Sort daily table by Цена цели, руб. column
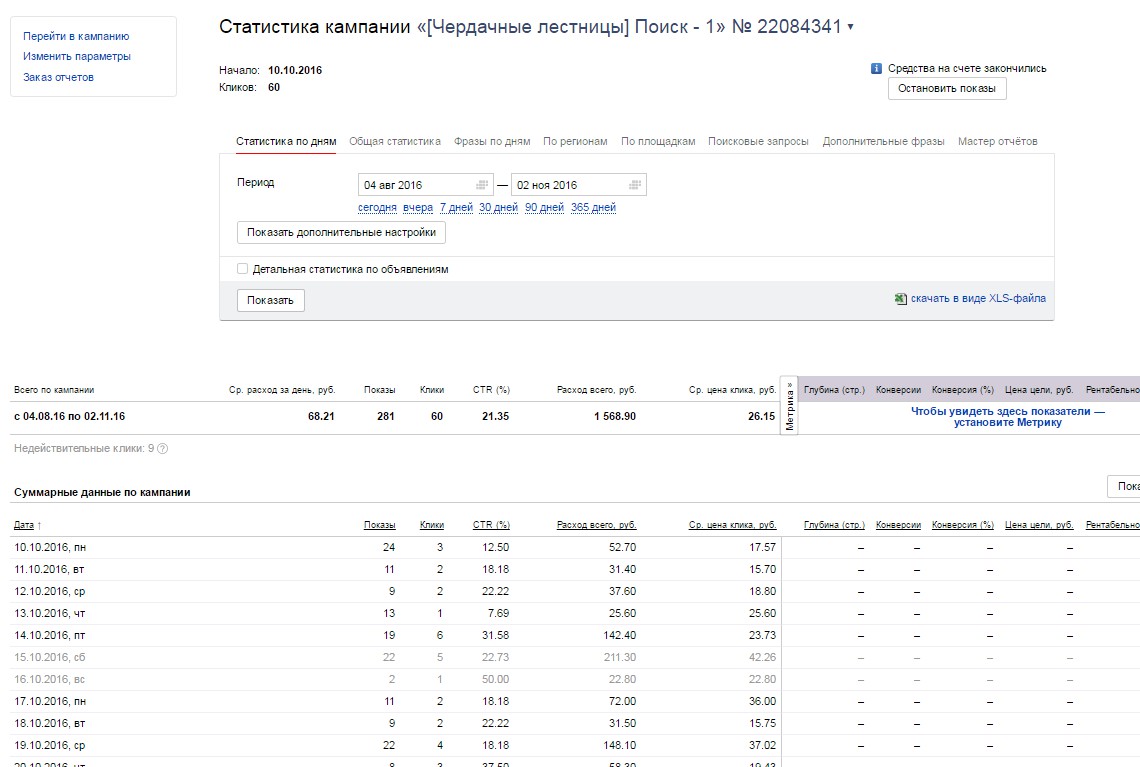Viewport: 1140px width, 767px height. pos(1040,525)
